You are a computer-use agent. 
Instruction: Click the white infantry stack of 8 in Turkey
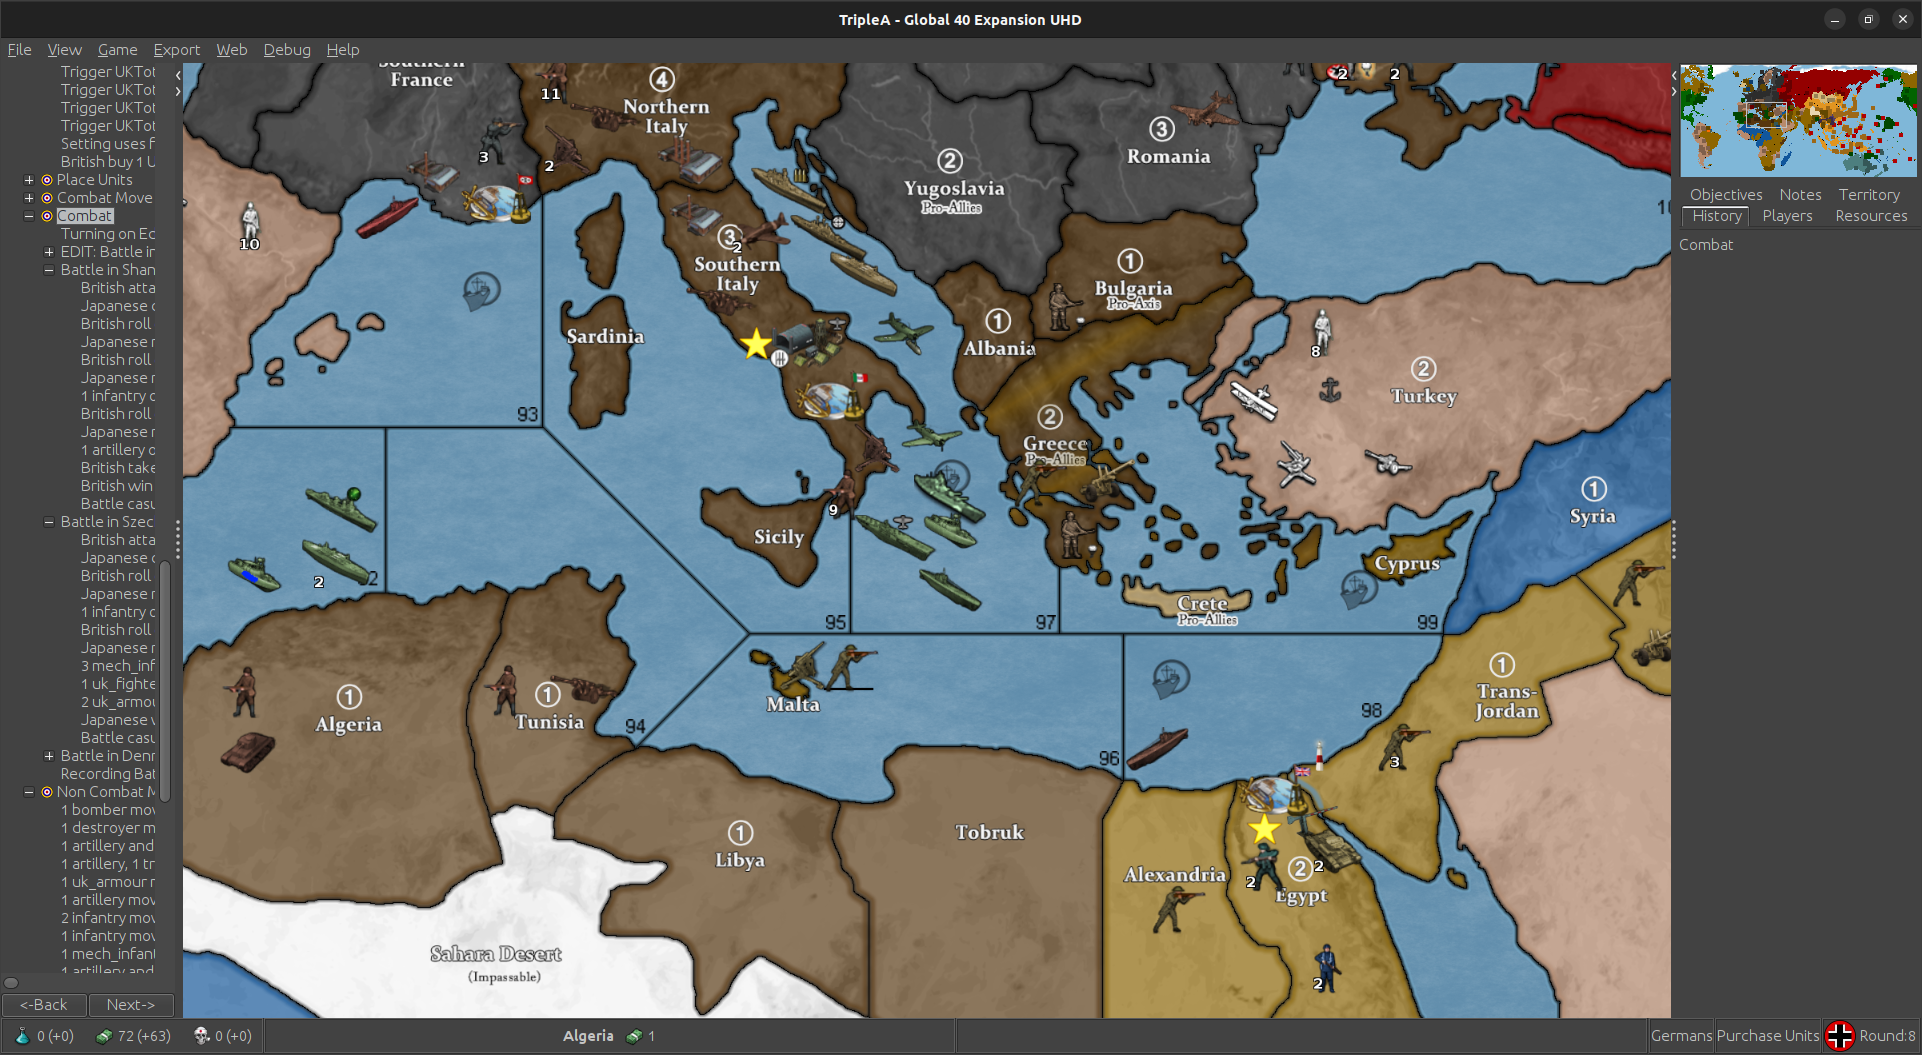pyautogui.click(x=1322, y=331)
